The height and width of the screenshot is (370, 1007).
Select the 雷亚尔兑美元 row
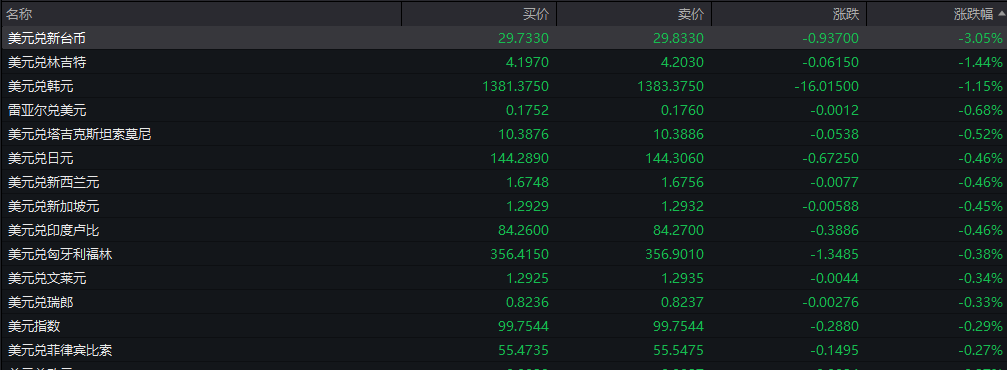[x=504, y=110]
